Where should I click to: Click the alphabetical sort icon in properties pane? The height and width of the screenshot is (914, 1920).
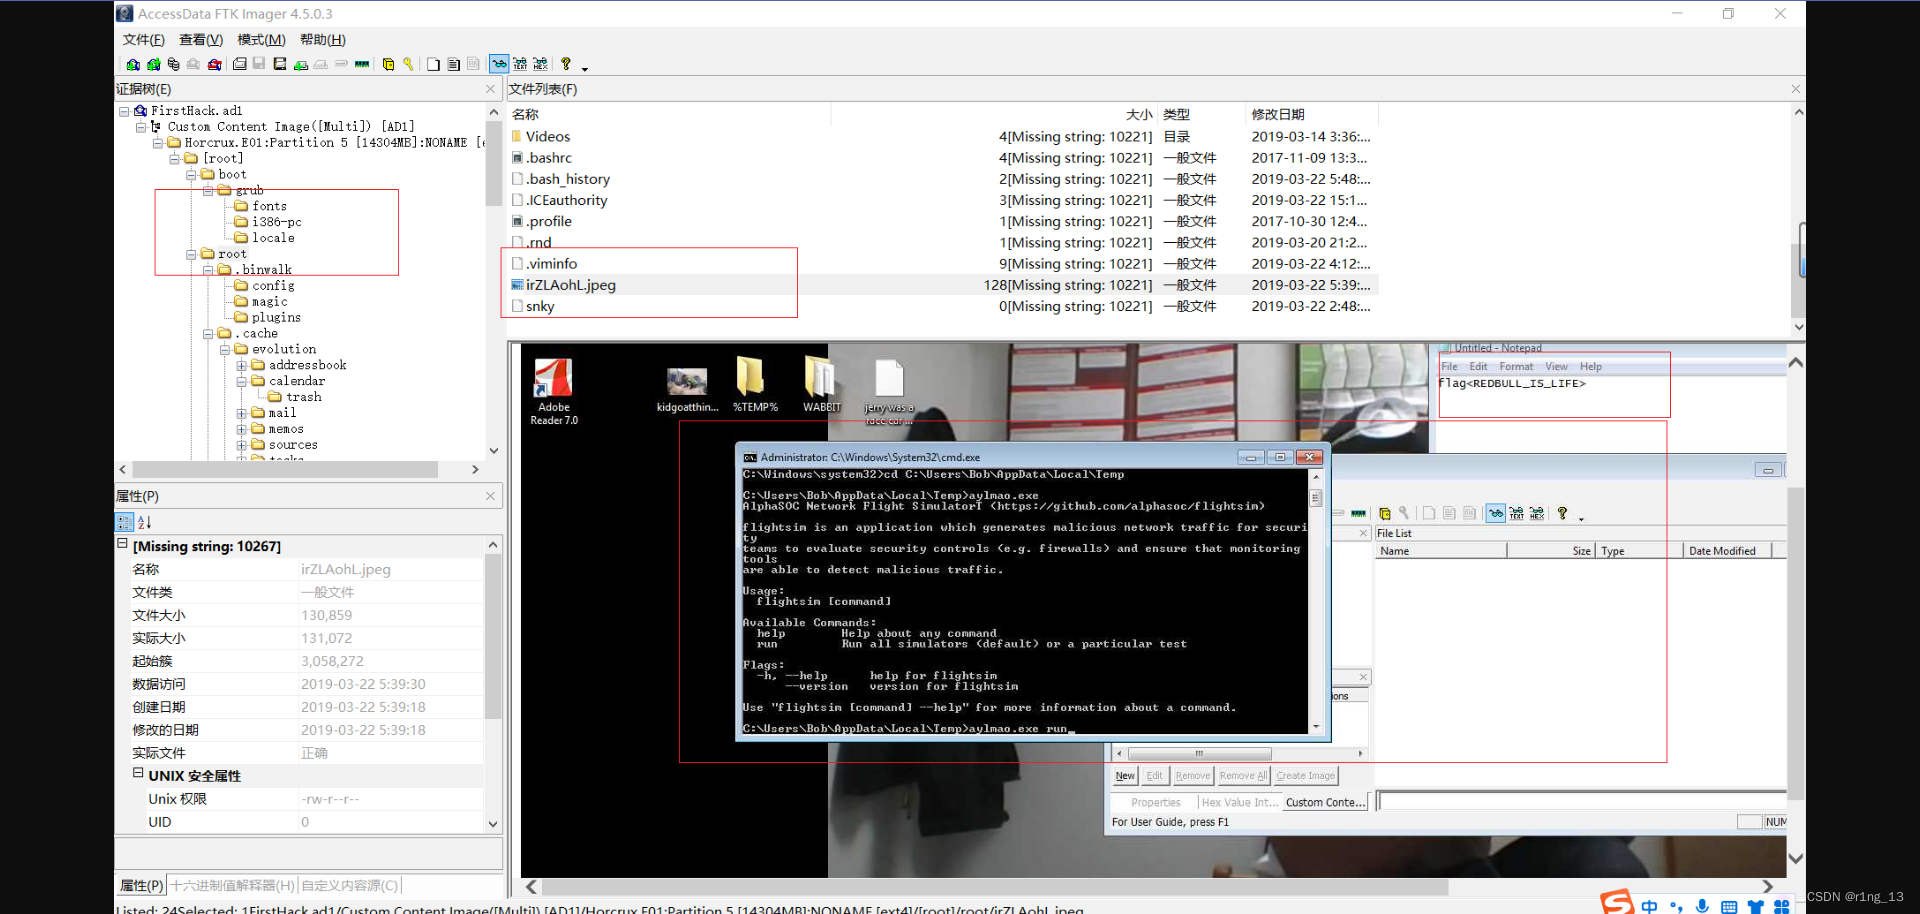coord(145,522)
